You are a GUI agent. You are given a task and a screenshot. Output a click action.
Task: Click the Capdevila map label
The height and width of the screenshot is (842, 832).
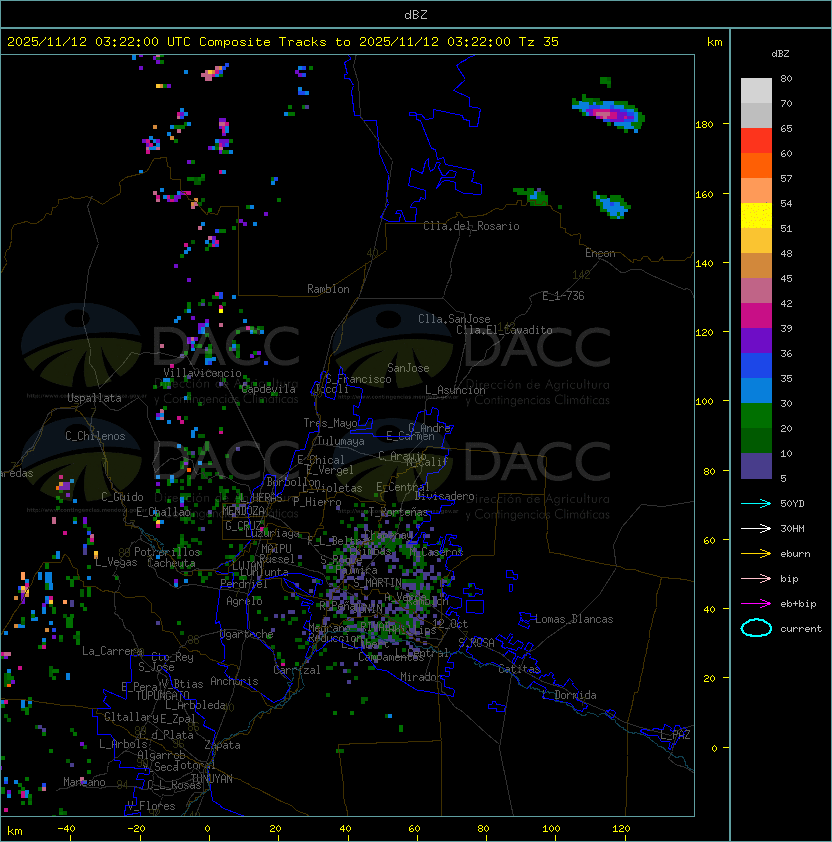[268, 389]
